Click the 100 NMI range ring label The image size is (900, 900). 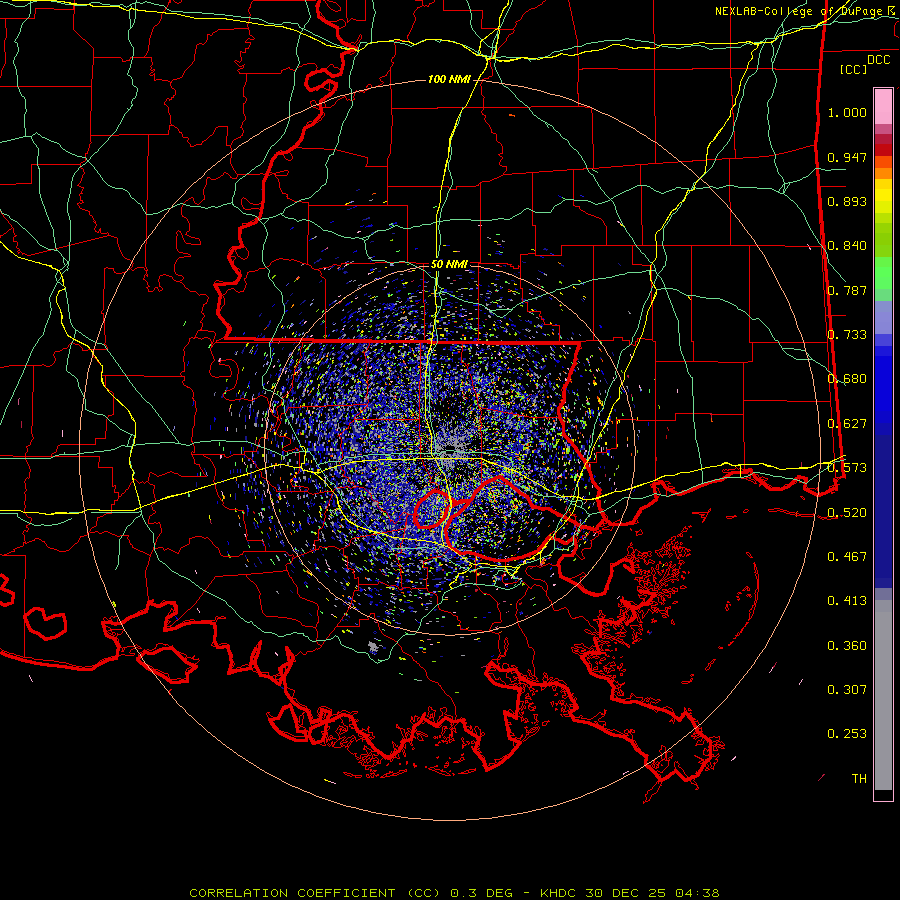(449, 79)
